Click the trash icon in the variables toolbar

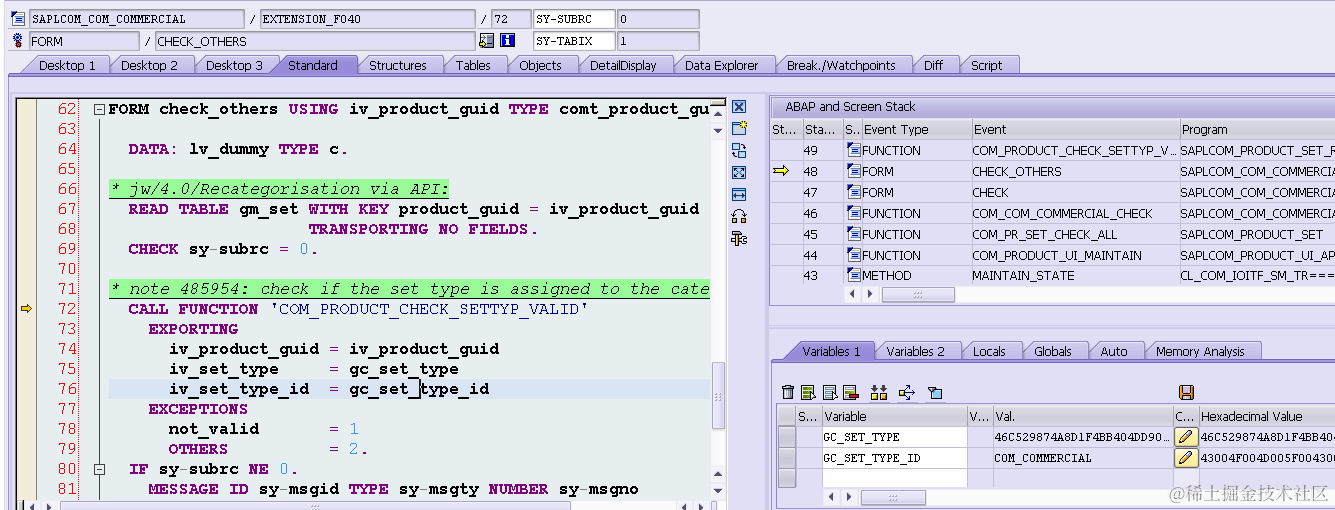point(788,392)
